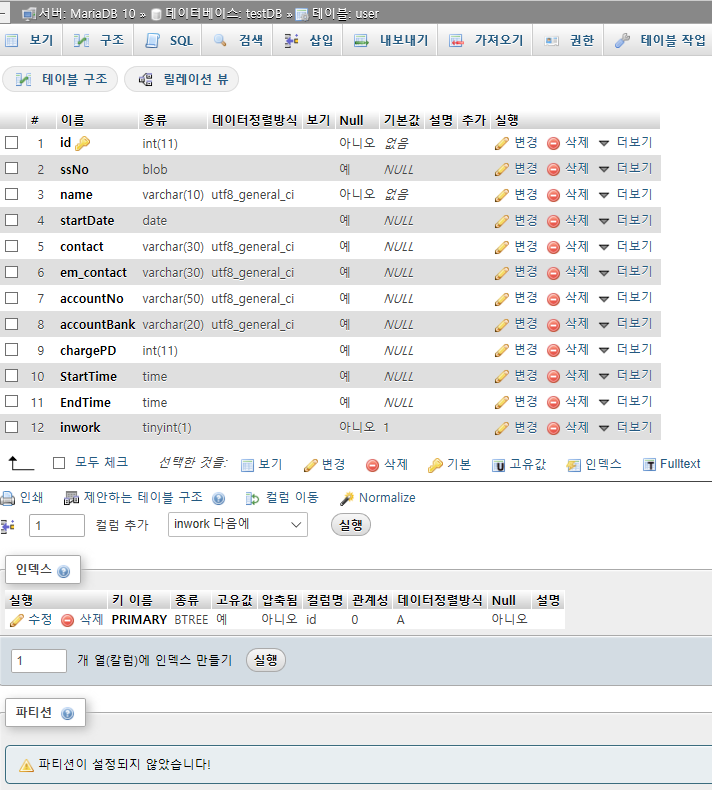Switch to the 보기 browse tab
This screenshot has width=712, height=790.
coord(29,40)
